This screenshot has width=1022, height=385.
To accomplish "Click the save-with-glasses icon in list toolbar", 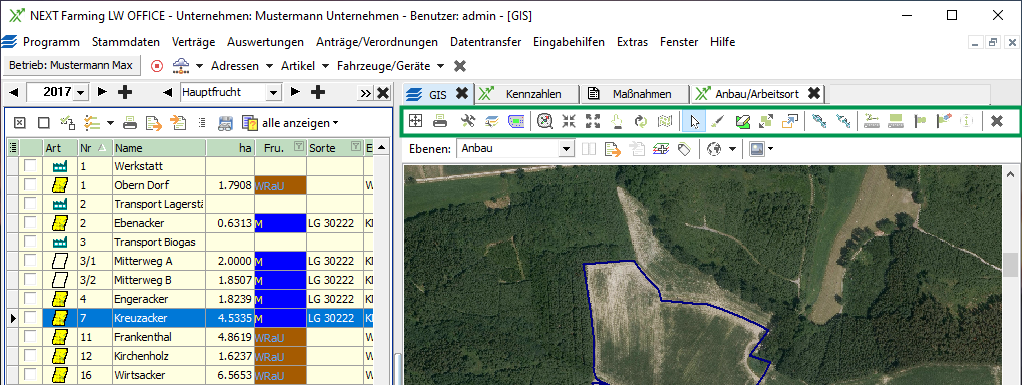I will click(x=226, y=122).
